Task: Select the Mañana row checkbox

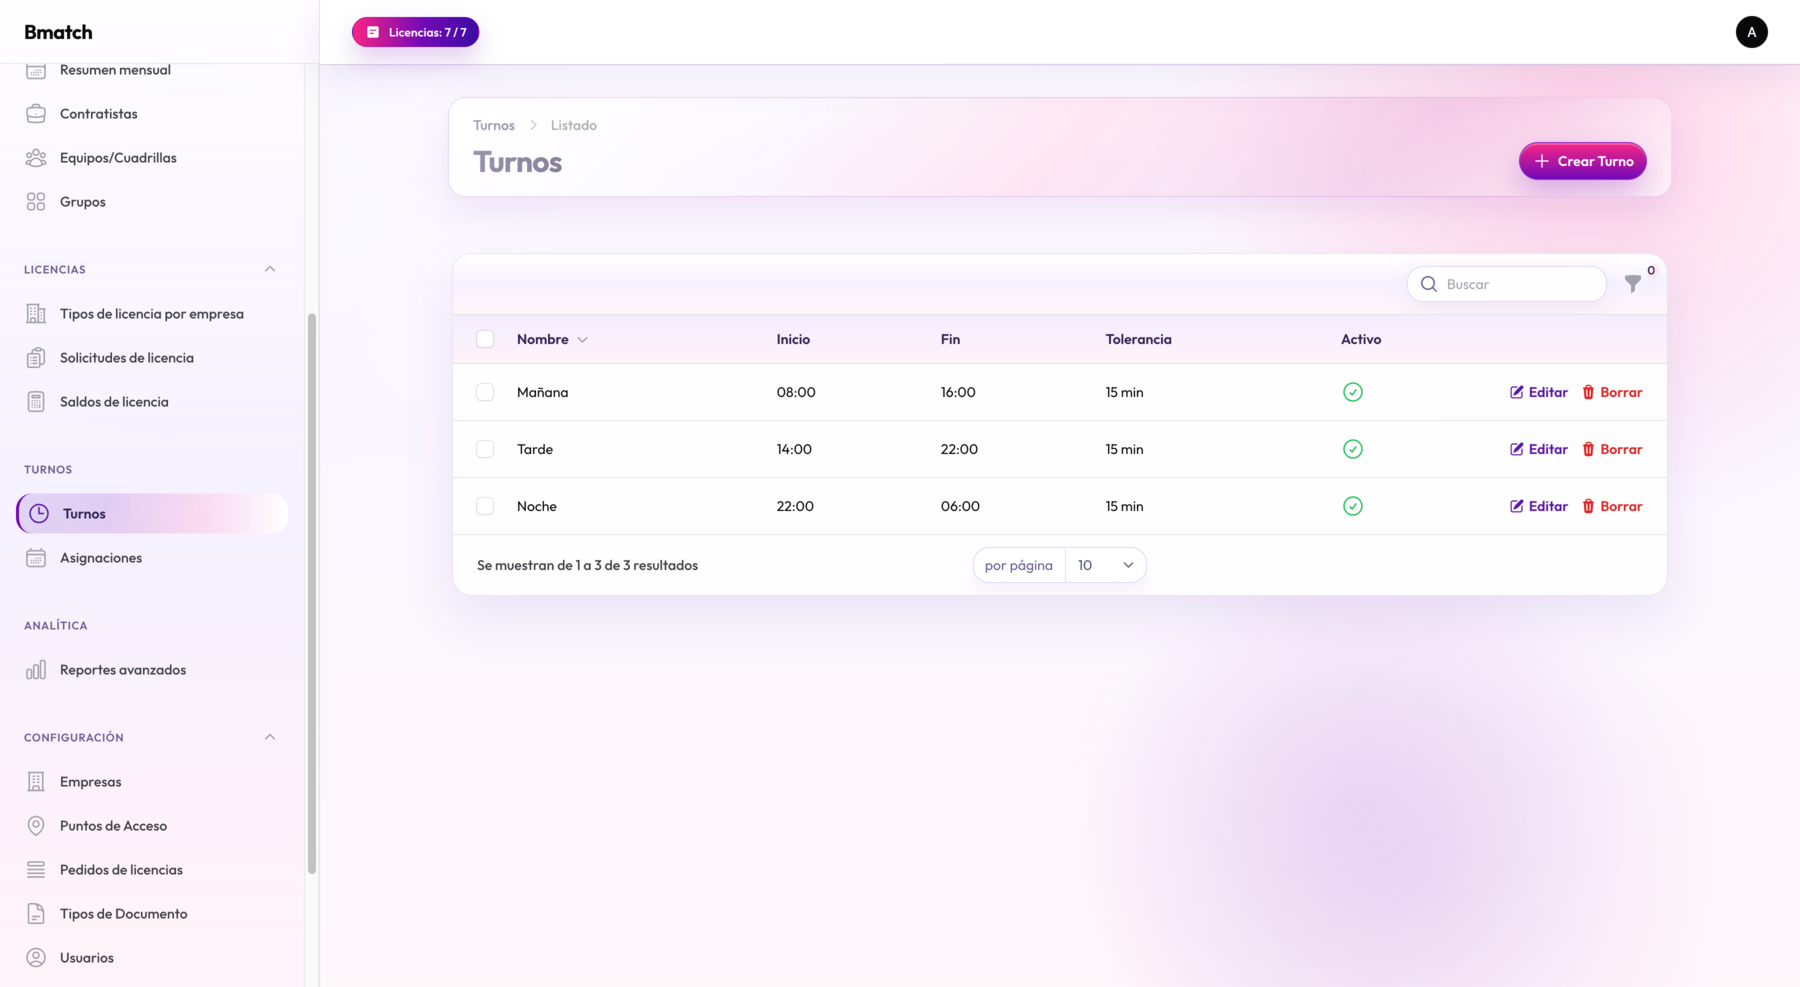Action: point(485,392)
